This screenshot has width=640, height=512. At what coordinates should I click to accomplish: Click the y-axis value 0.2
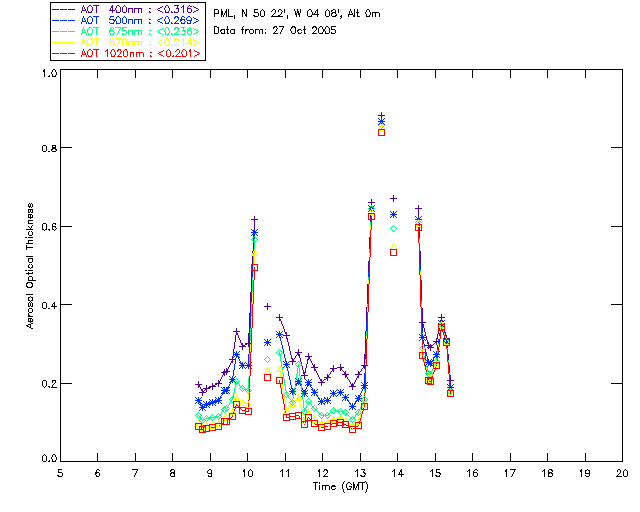click(49, 383)
